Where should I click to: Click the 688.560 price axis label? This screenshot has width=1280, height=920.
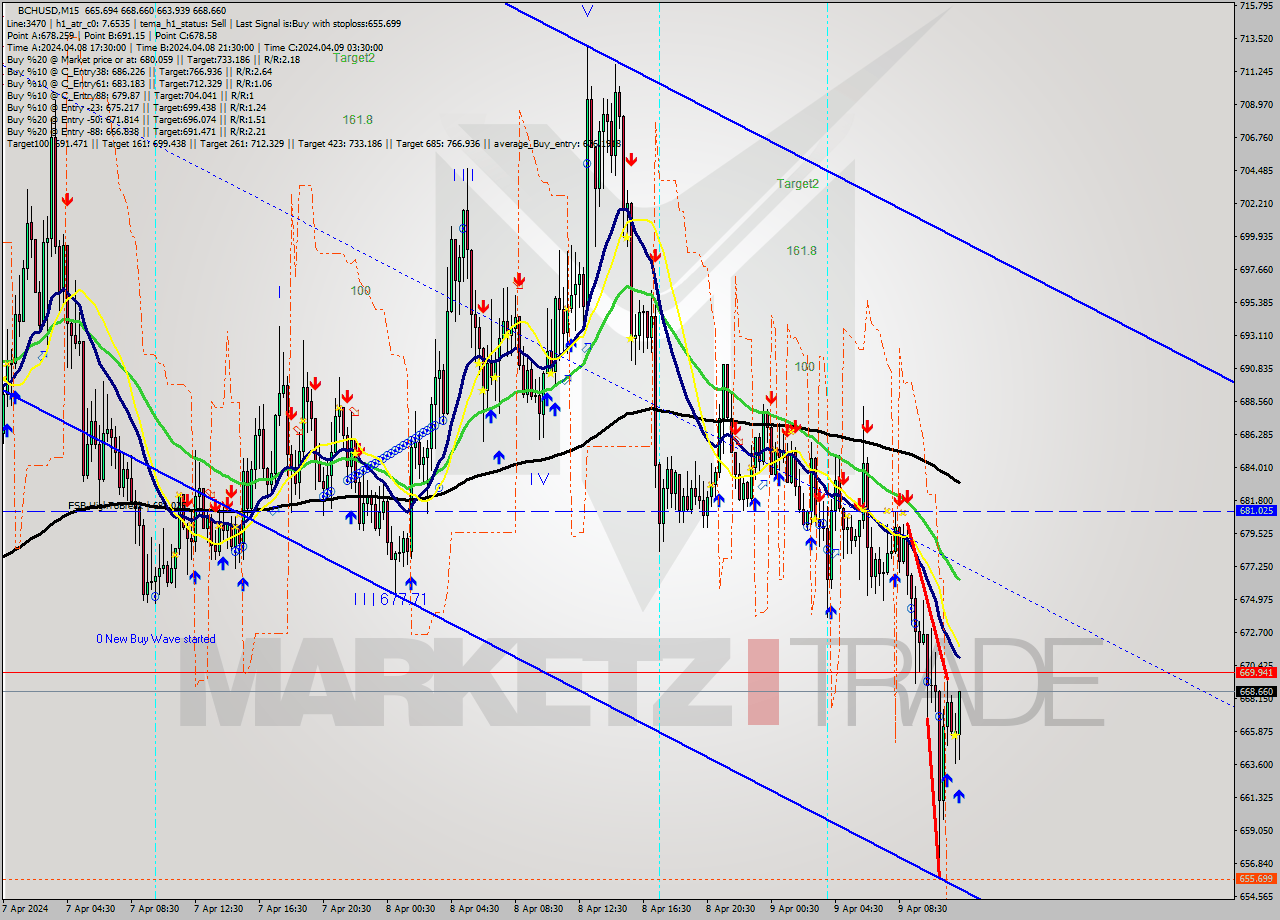pyautogui.click(x=1256, y=401)
